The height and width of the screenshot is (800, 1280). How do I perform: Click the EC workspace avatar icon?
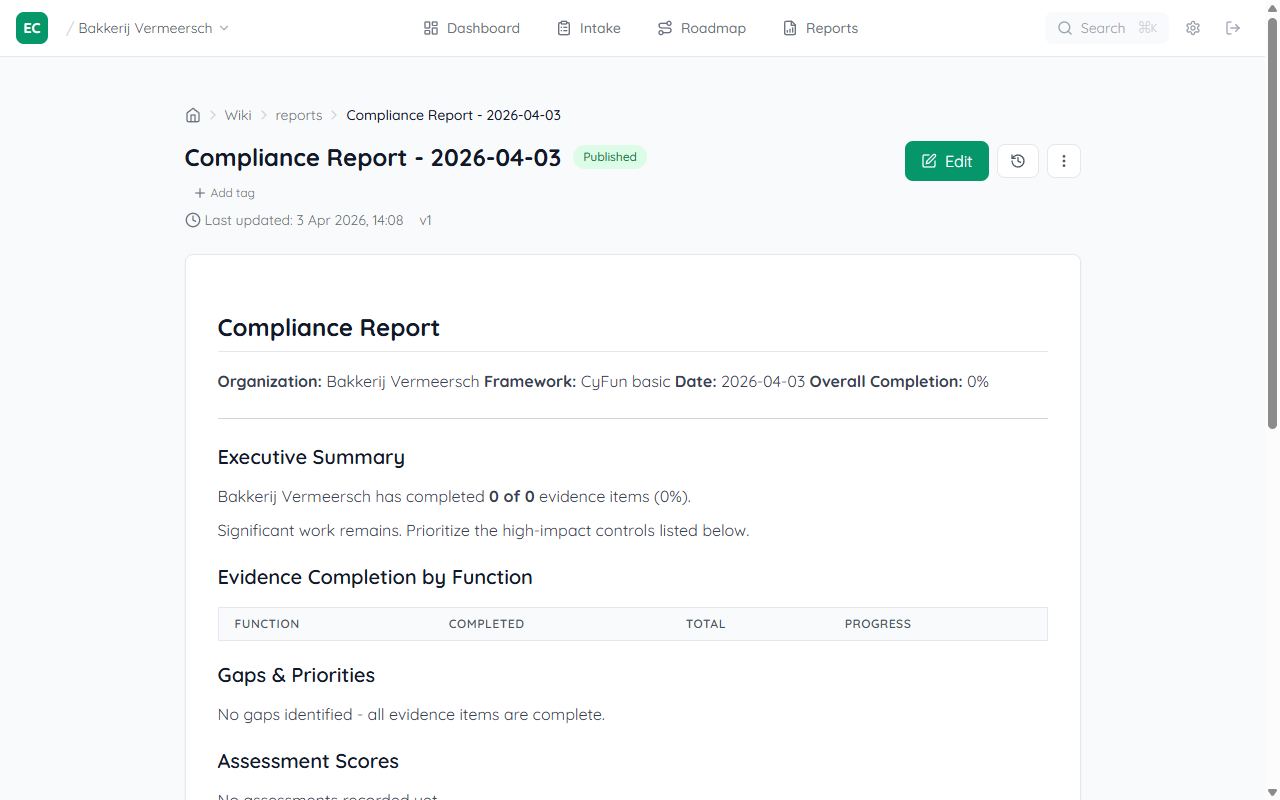[x=31, y=27]
